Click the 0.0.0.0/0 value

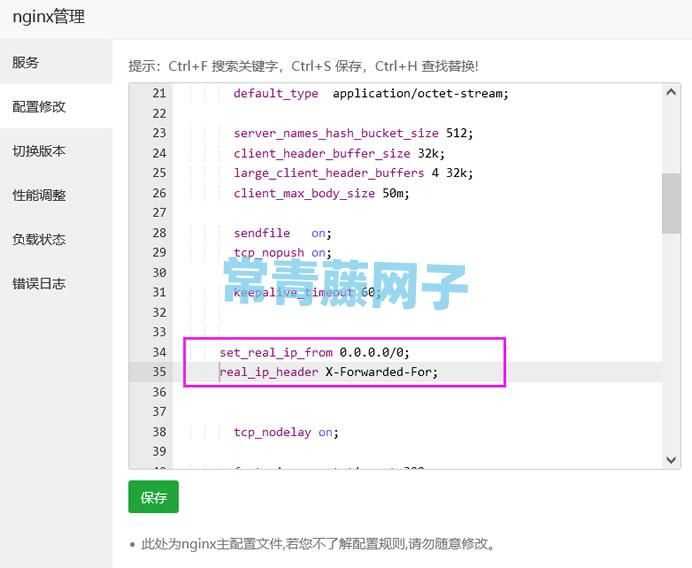pos(371,352)
